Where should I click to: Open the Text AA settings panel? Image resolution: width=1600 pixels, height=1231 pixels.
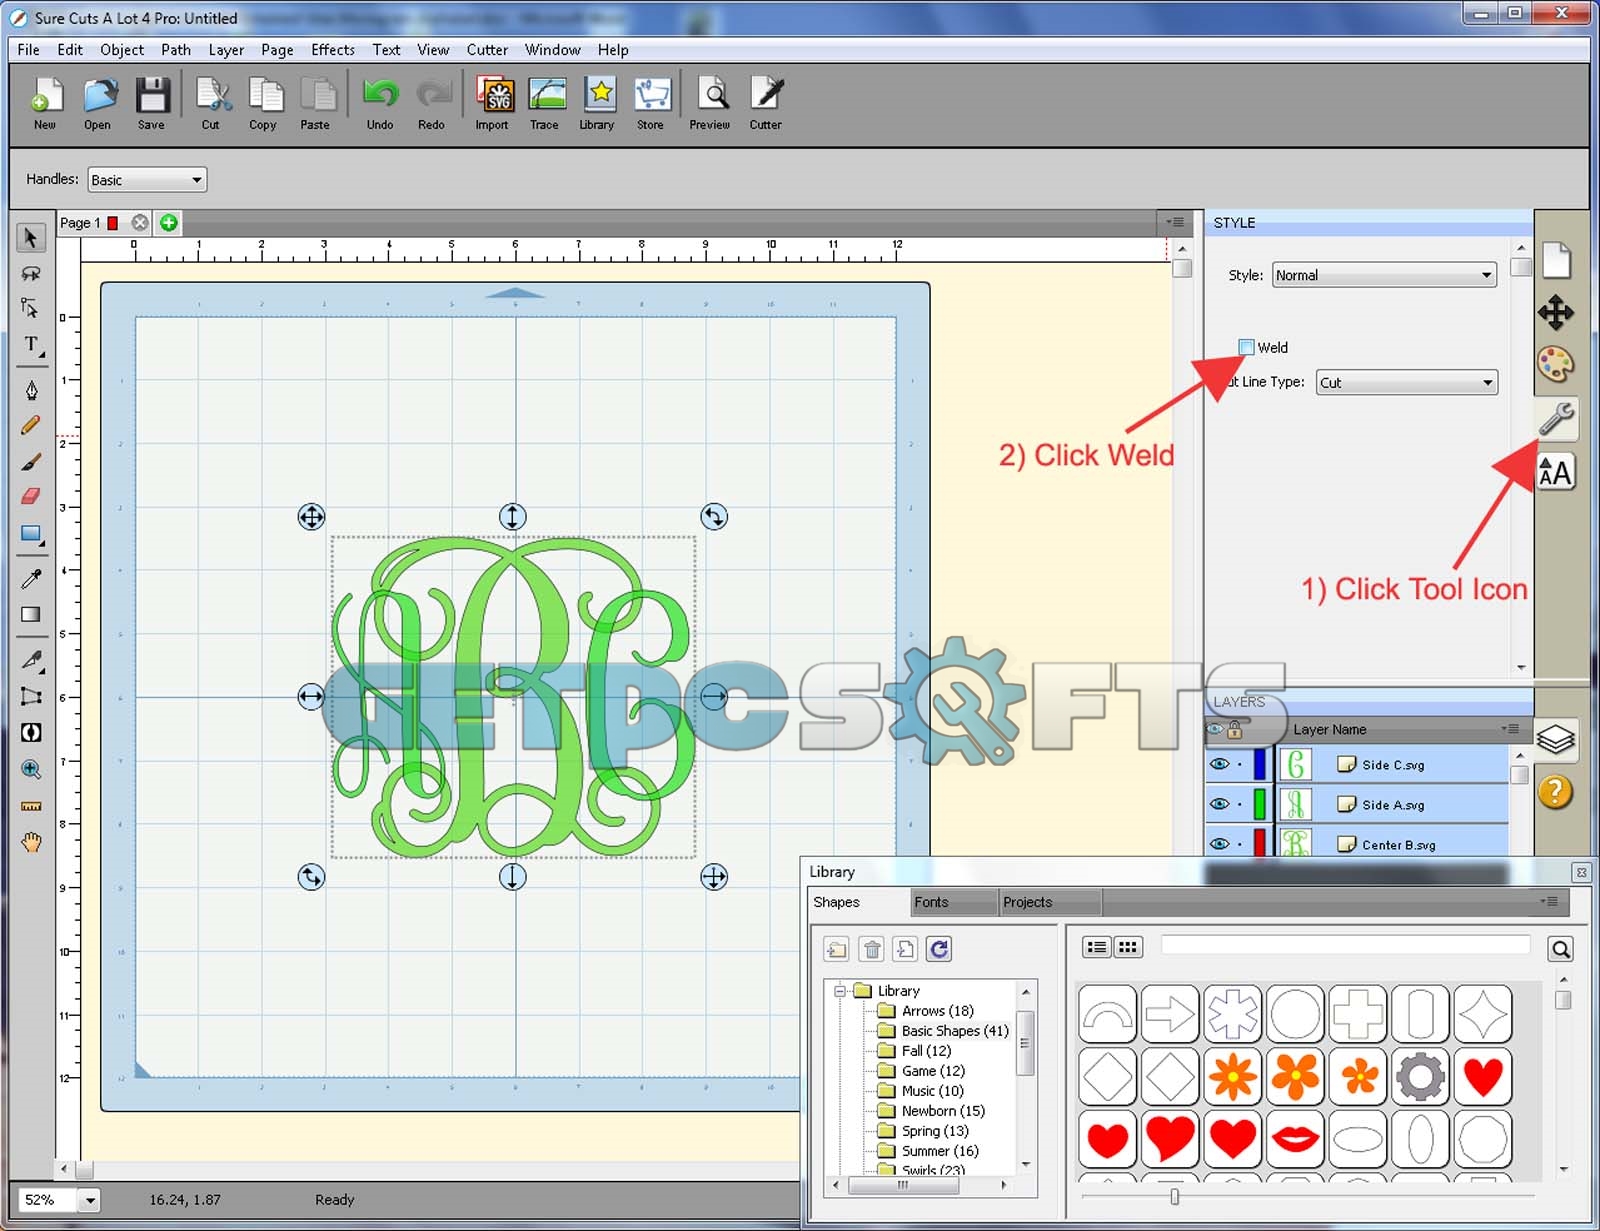point(1556,472)
